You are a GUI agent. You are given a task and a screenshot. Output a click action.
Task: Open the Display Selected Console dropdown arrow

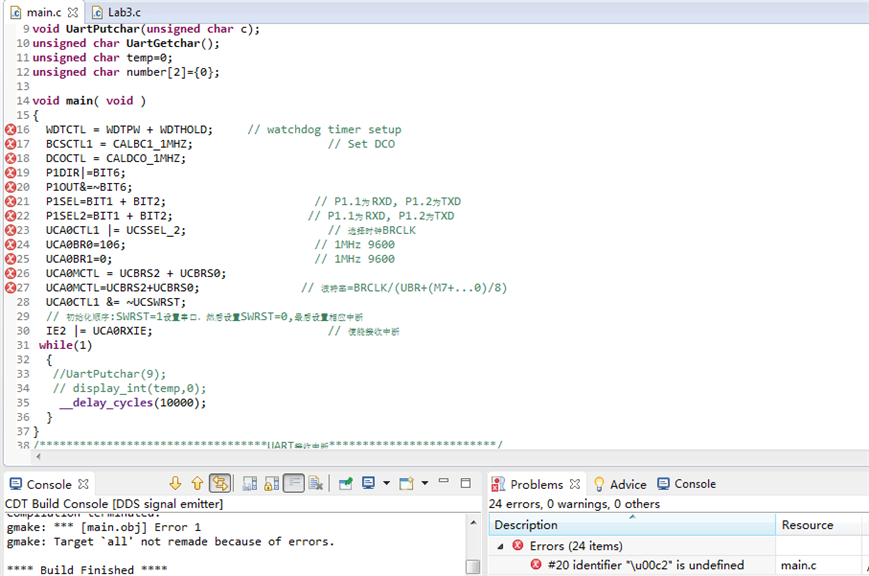tap(386, 484)
